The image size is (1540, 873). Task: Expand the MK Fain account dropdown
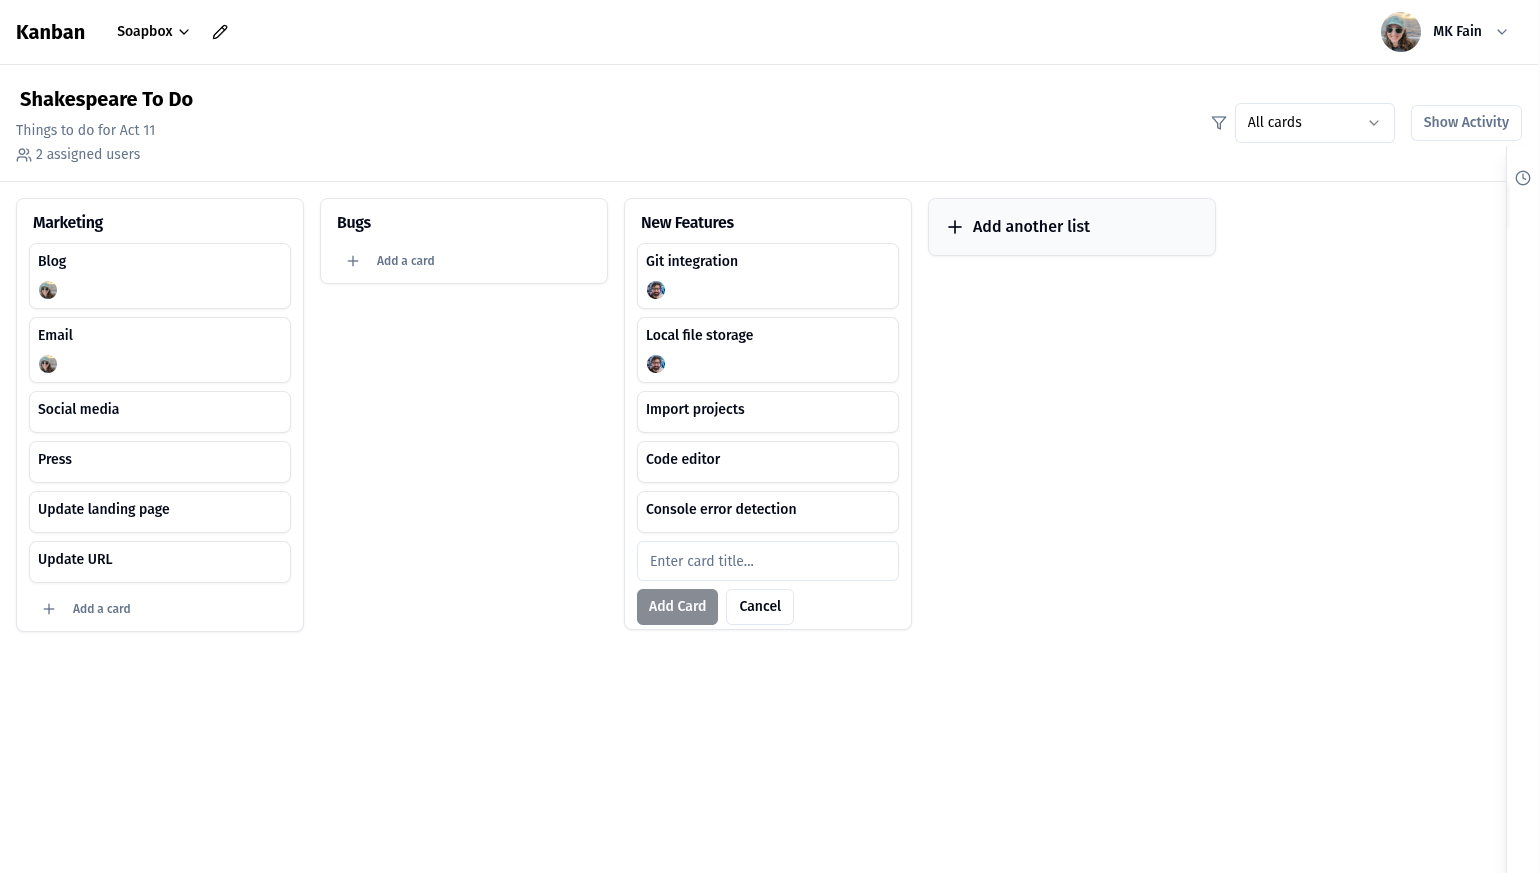(x=1502, y=31)
